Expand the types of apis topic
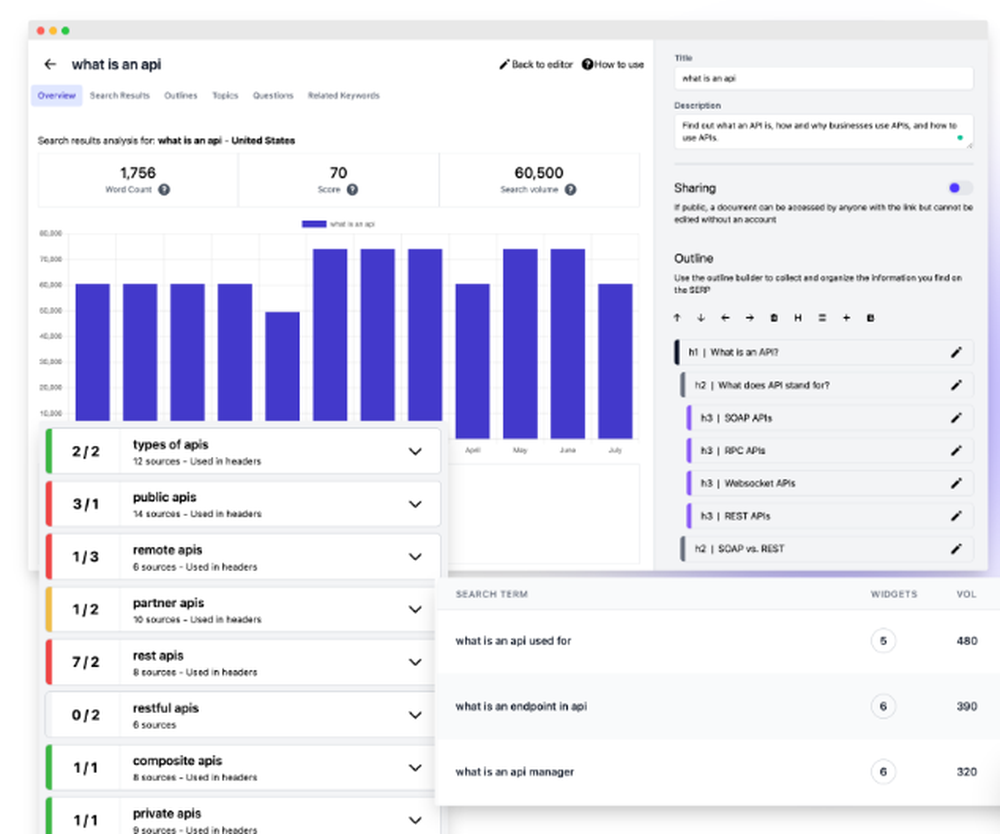 [x=415, y=451]
